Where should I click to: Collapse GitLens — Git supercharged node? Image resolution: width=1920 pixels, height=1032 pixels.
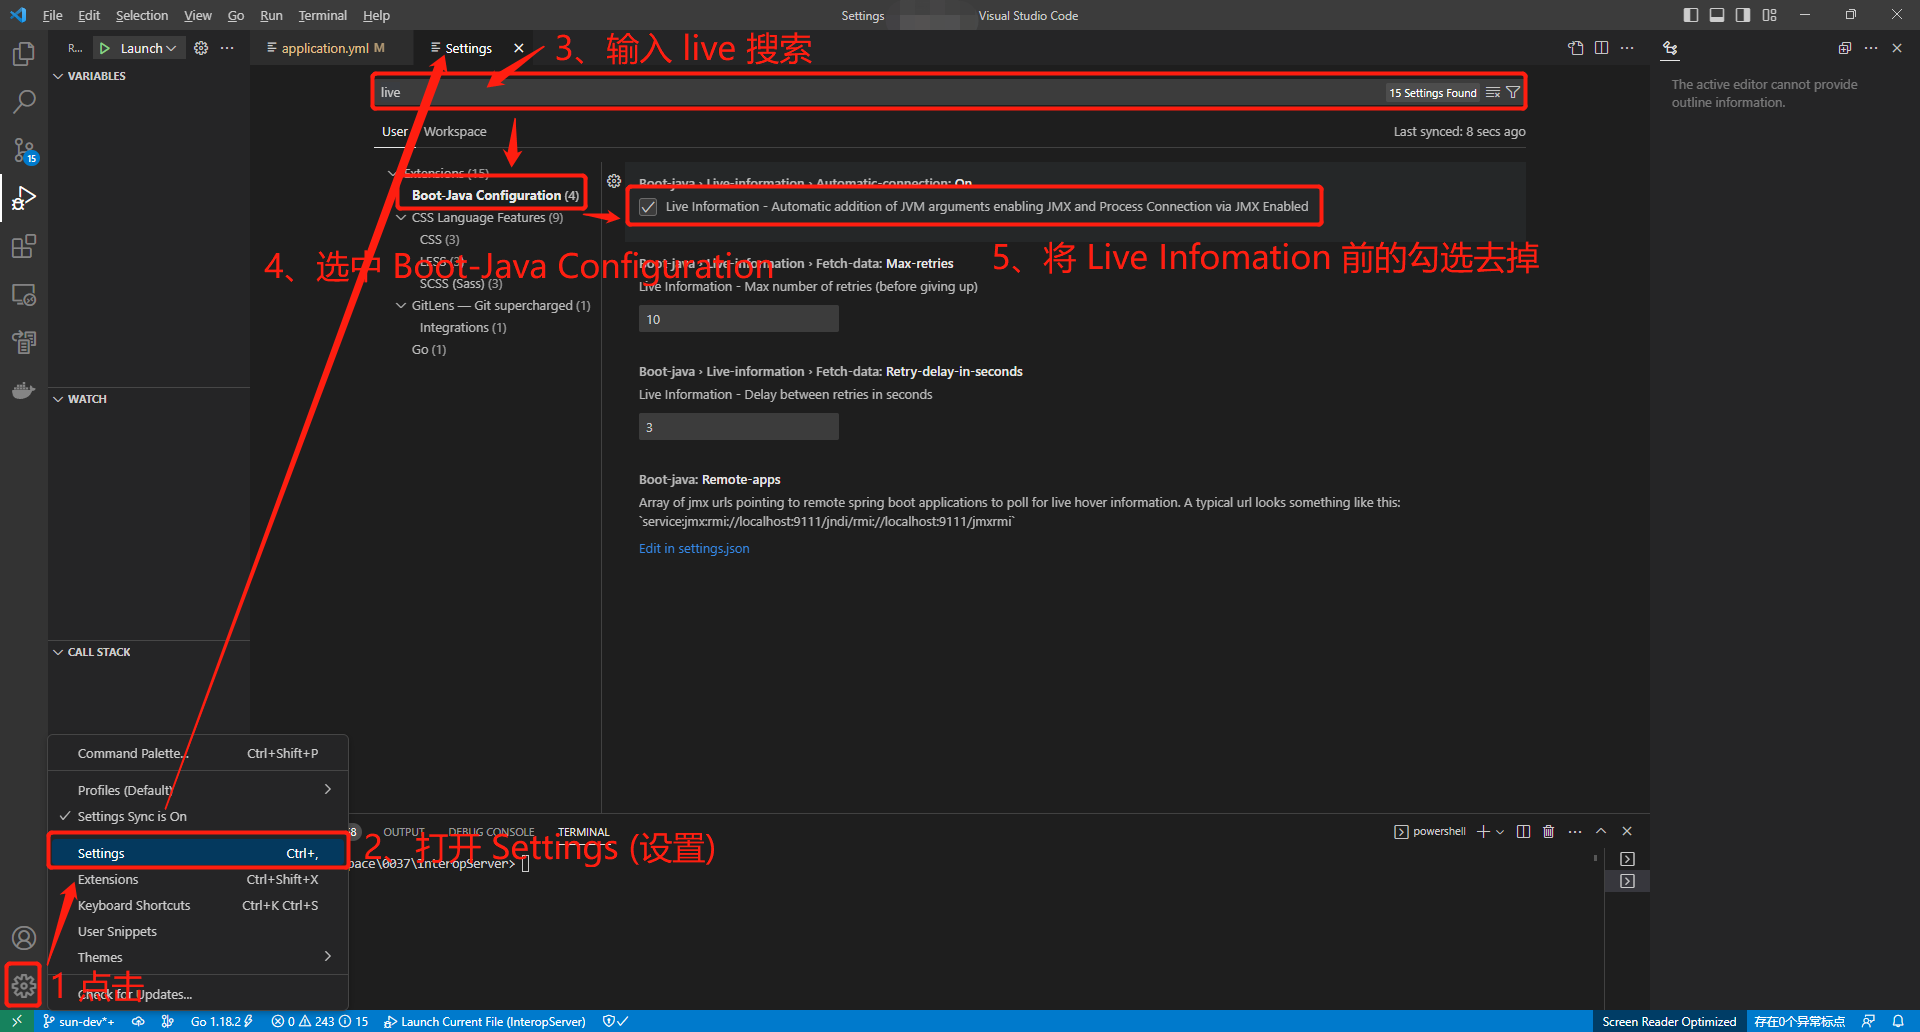(x=401, y=305)
